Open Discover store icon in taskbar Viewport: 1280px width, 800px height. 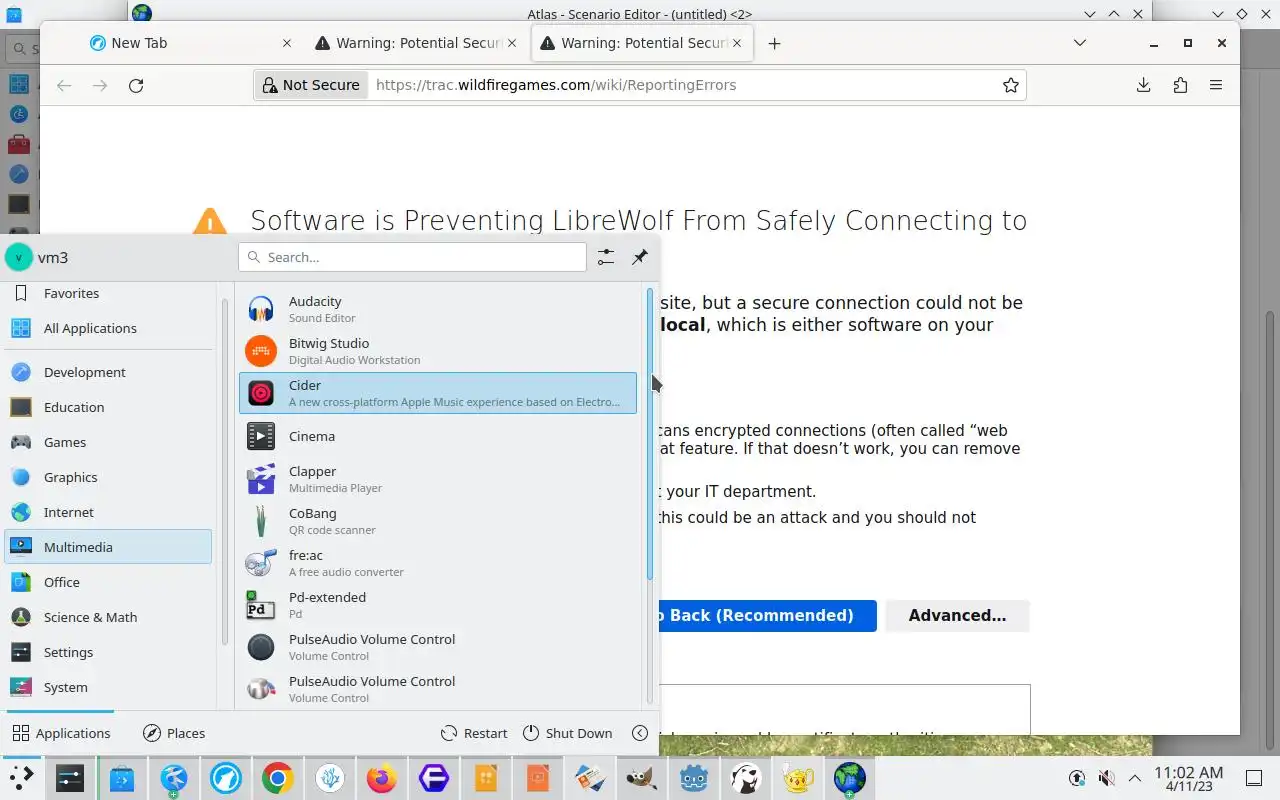(122, 778)
